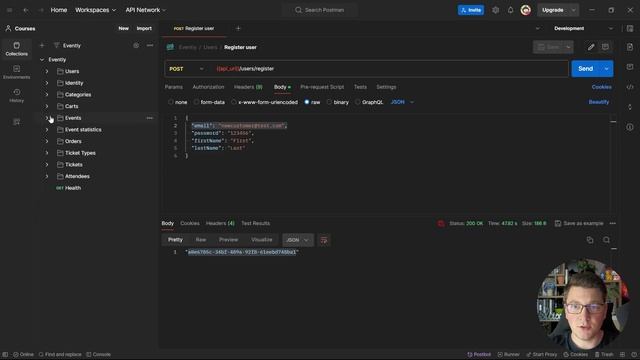Viewport: 640px width, 360px height.
Task: Open the notifications bell
Action: coord(510,10)
